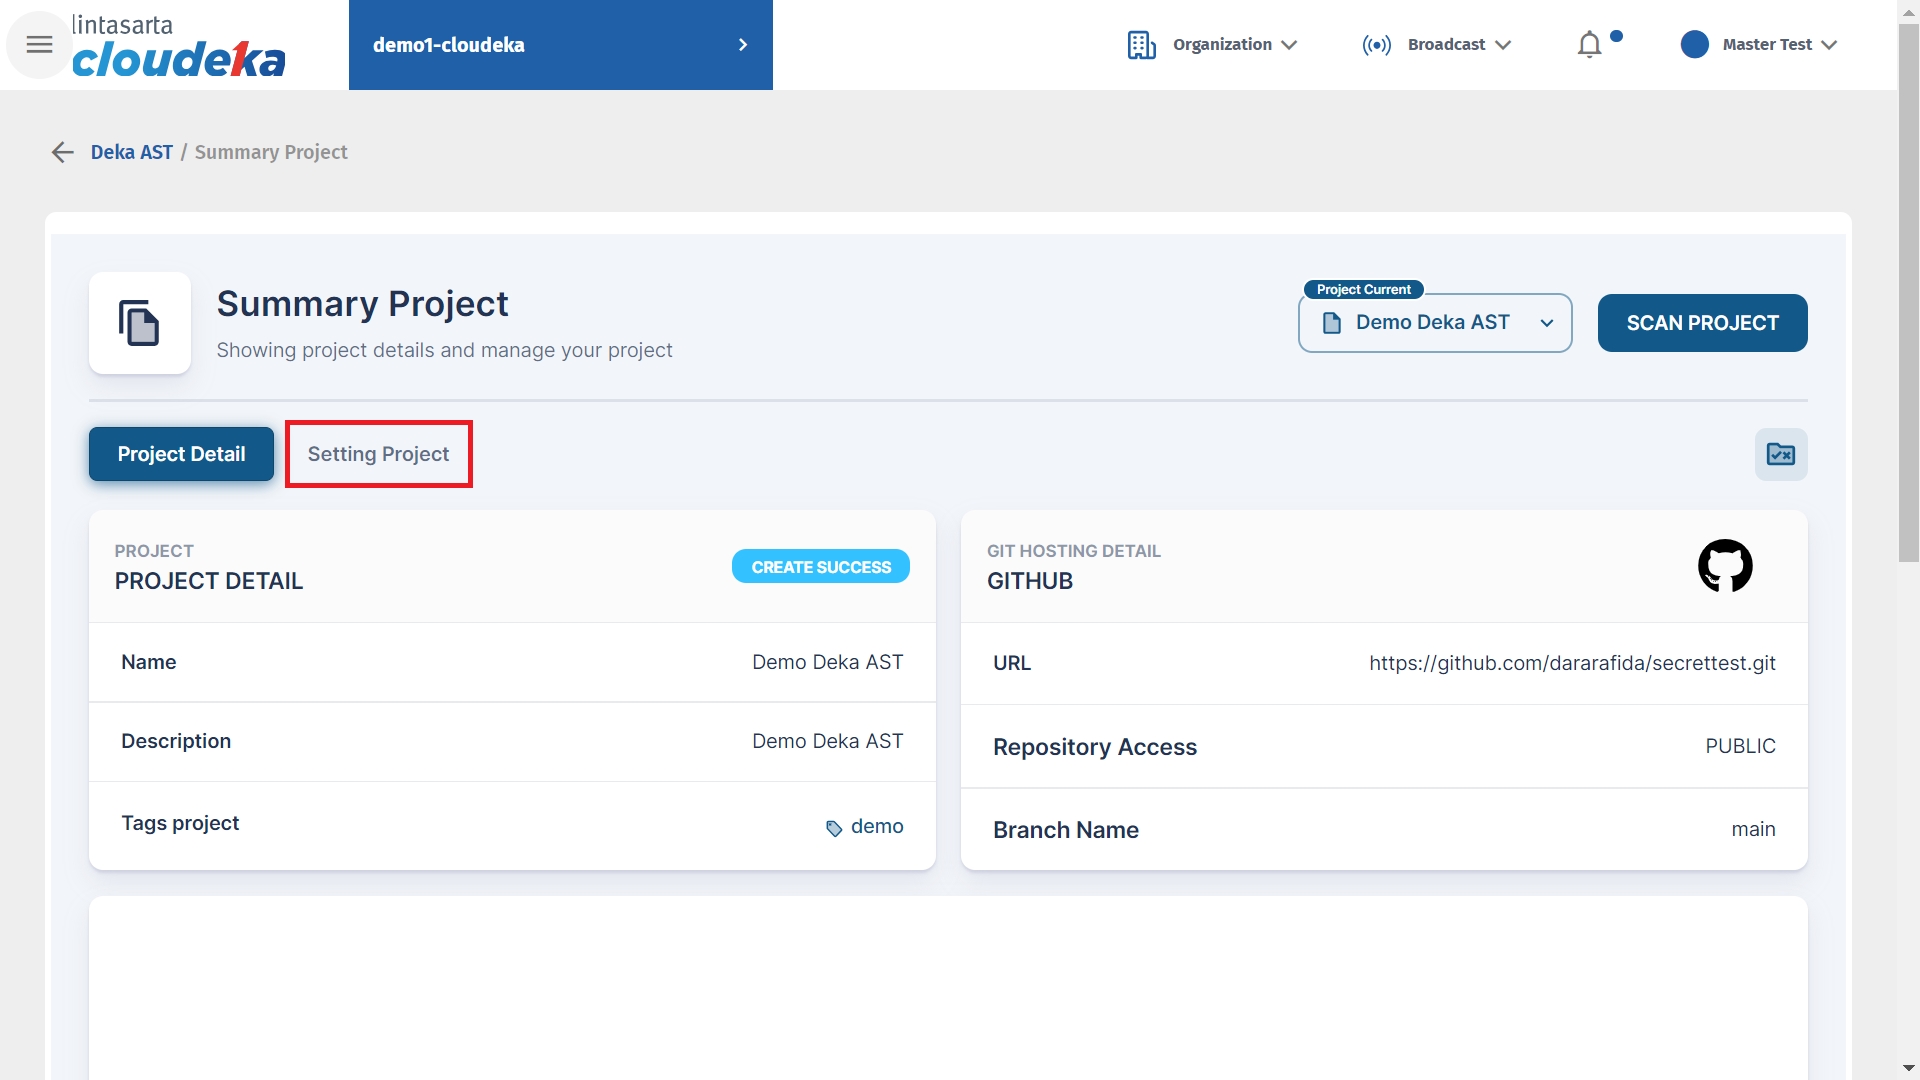Expand the Organization dropdown
The width and height of the screenshot is (1920, 1080).
click(1289, 45)
